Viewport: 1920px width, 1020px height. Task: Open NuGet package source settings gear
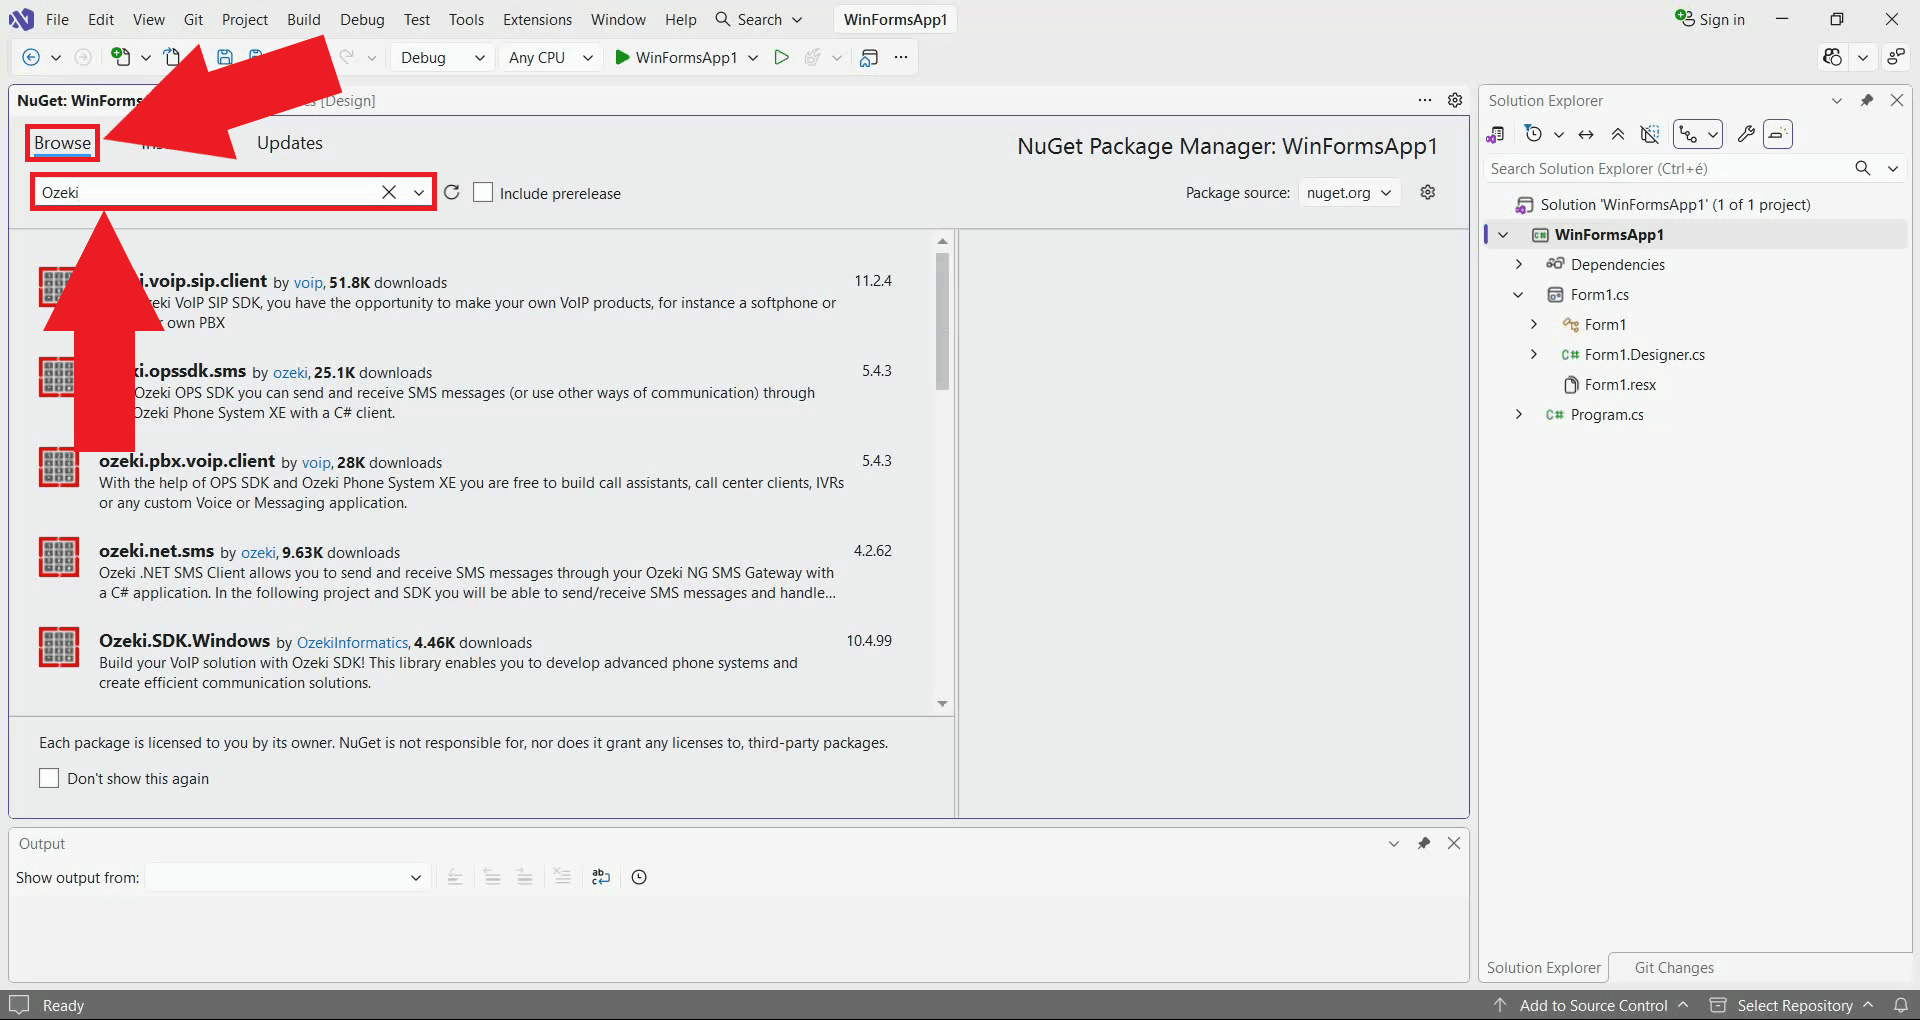(1428, 192)
